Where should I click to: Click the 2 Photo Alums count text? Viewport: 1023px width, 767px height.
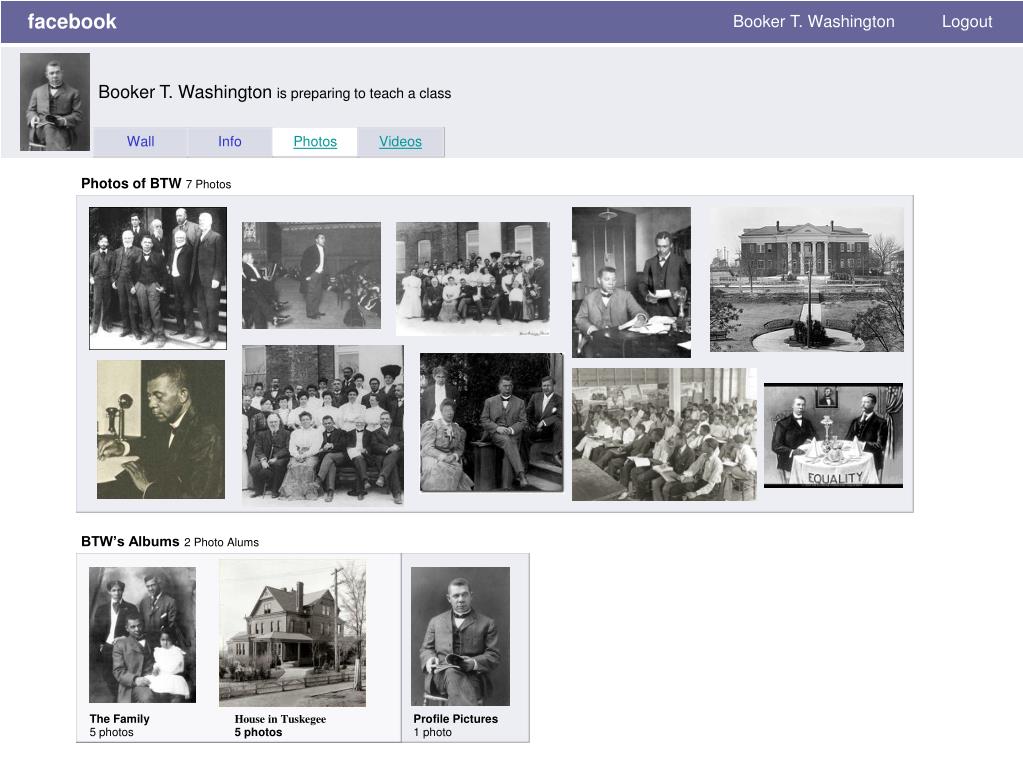[x=221, y=542]
